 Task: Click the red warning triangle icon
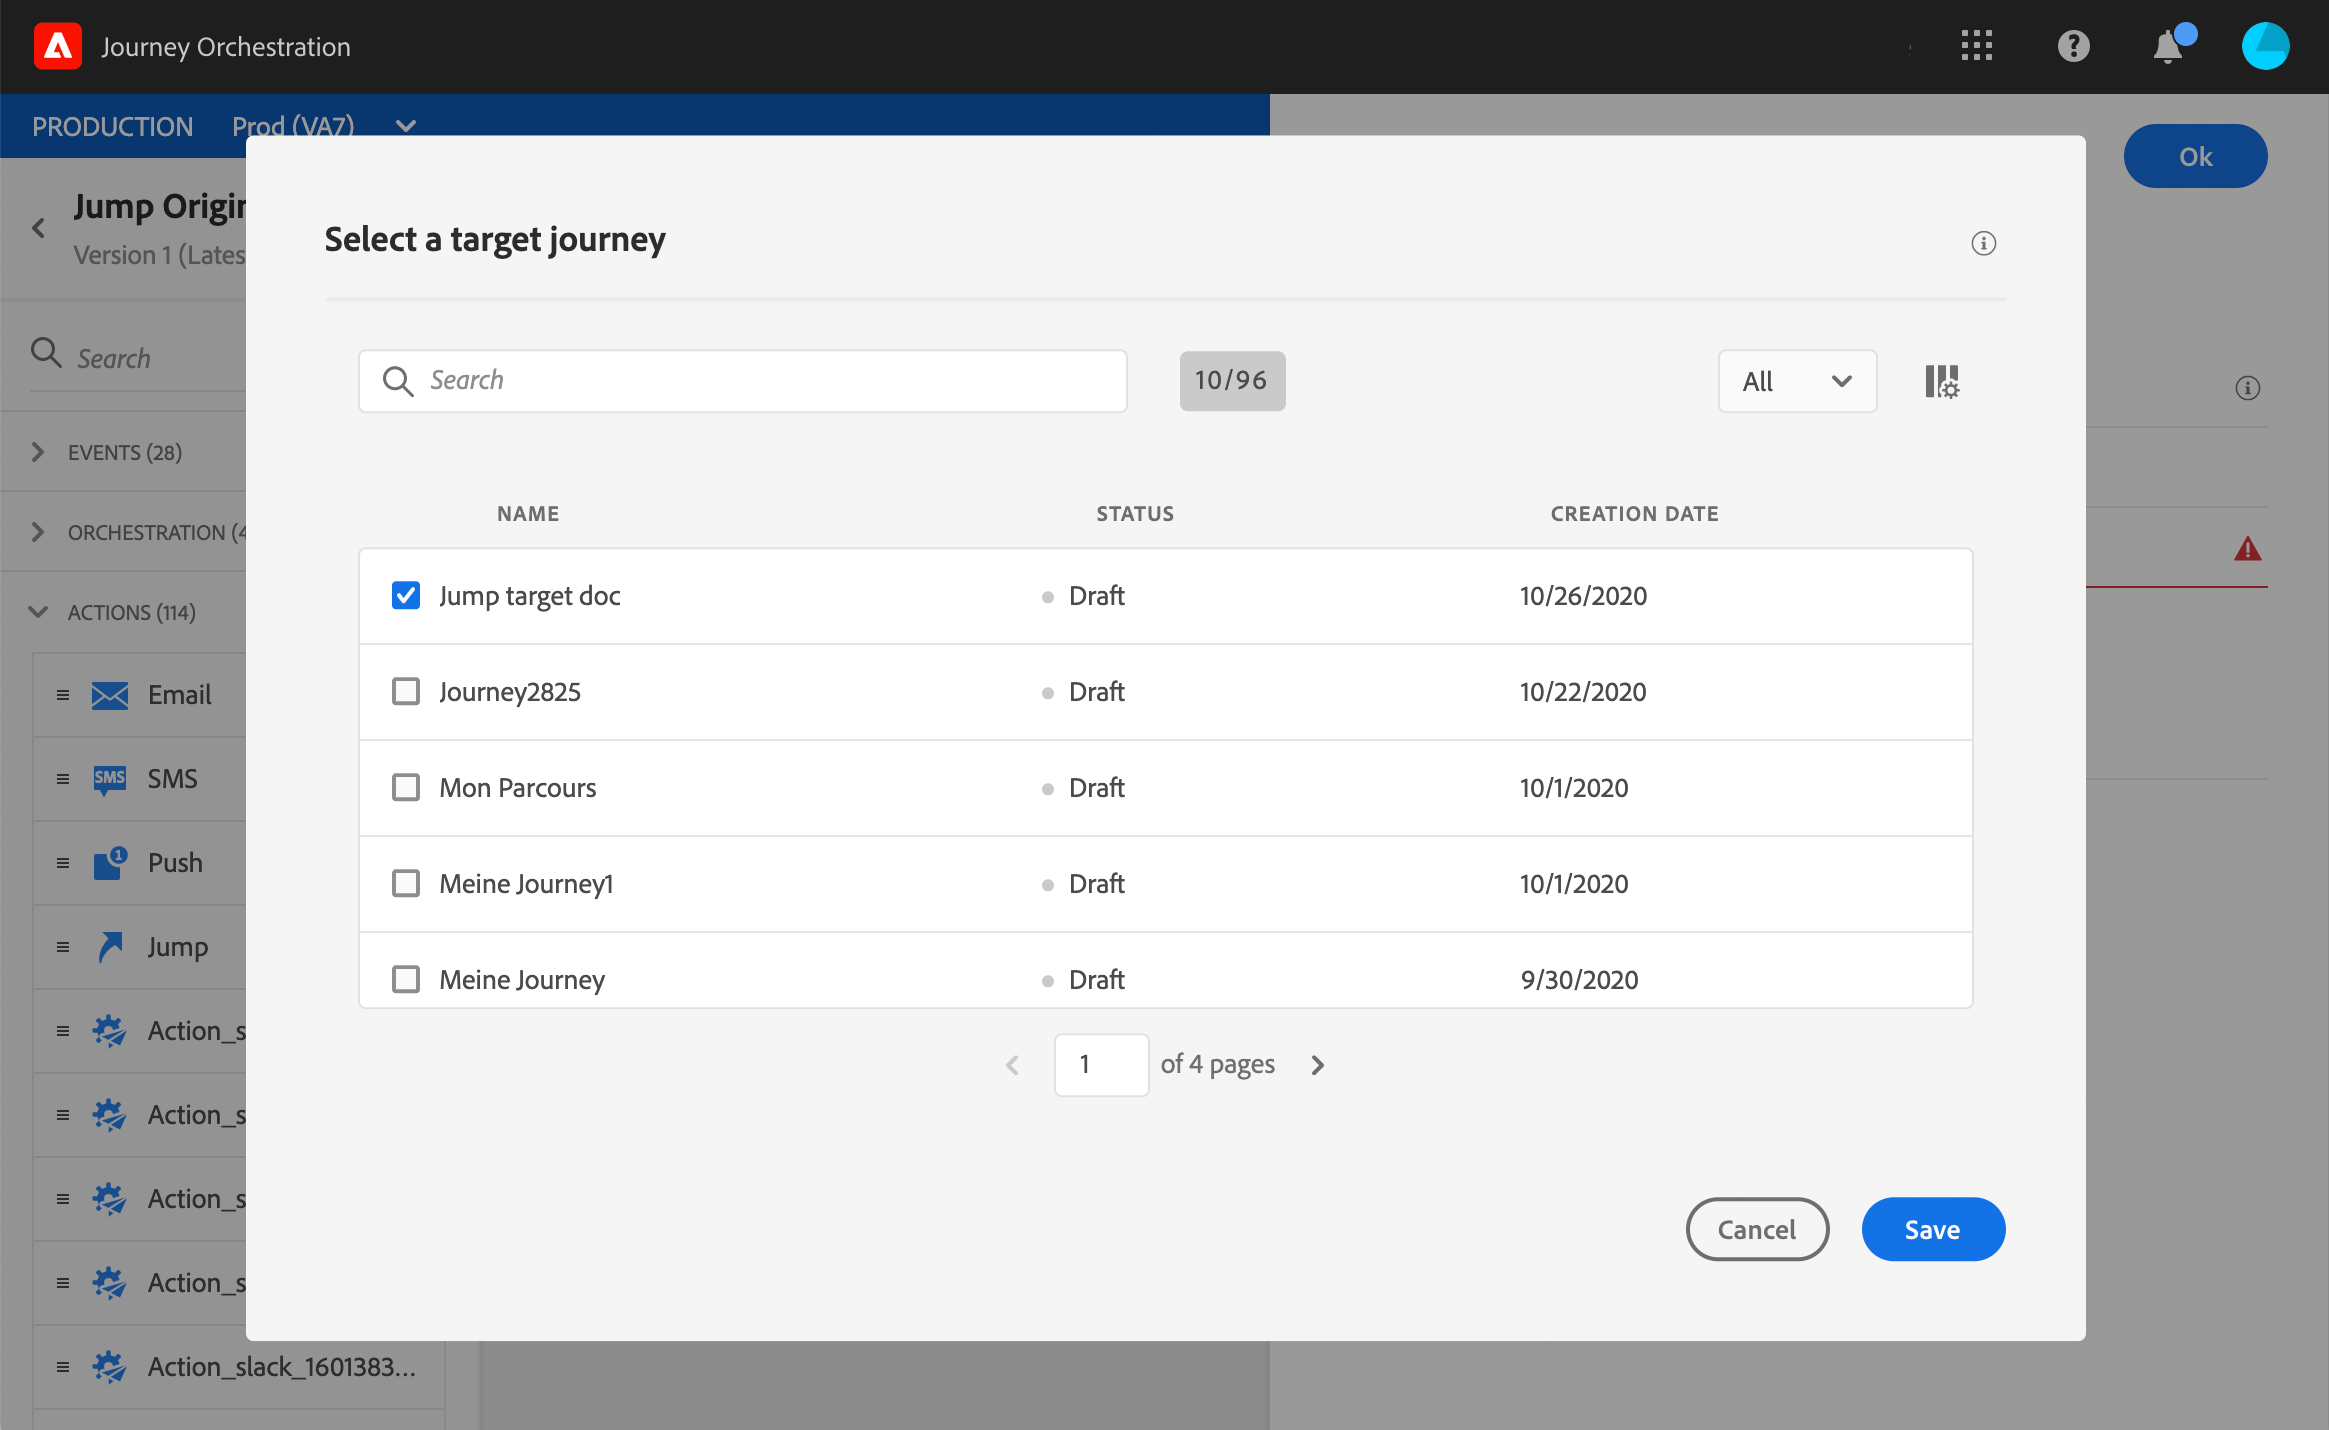coord(2247,549)
